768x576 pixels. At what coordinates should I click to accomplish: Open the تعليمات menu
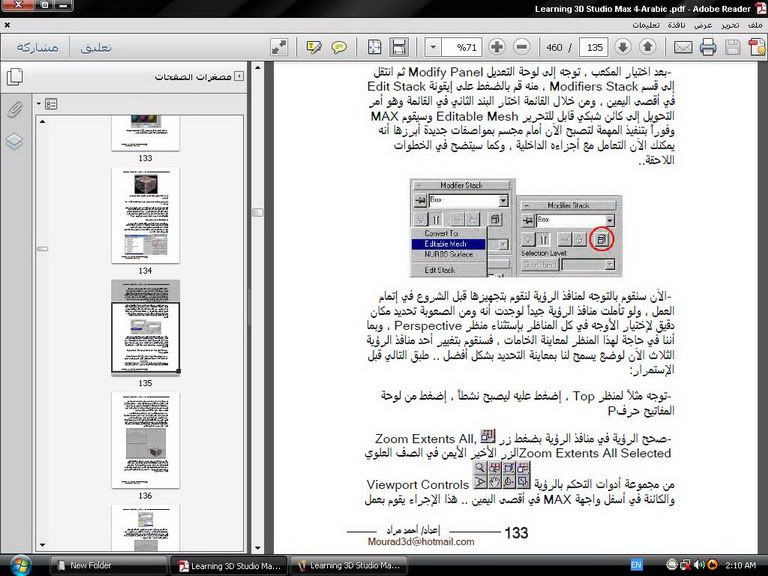point(646,24)
